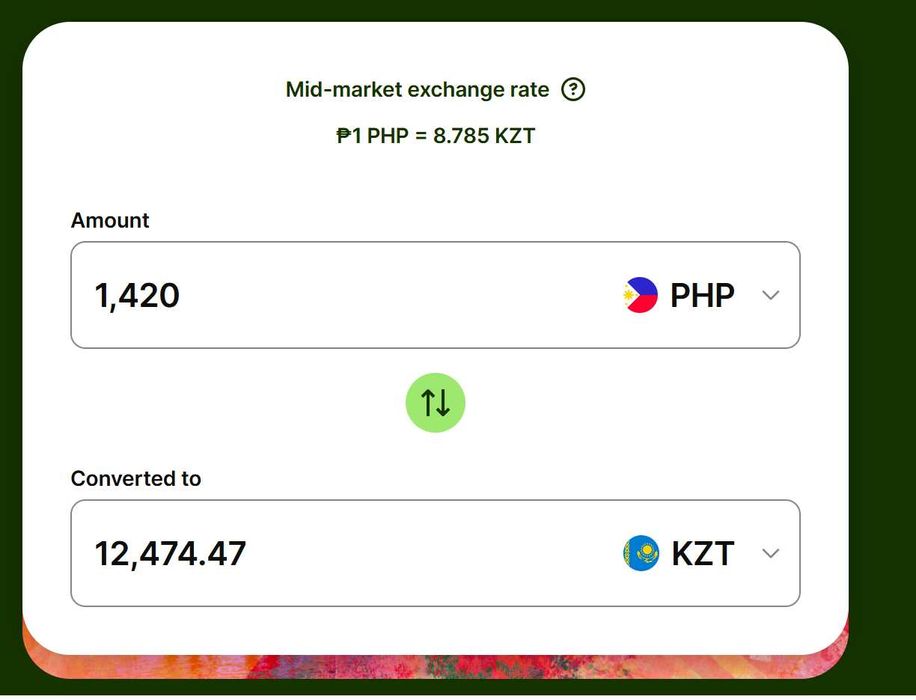Click empty space right of 1,420 amount
The height and width of the screenshot is (700, 916).
[400, 295]
